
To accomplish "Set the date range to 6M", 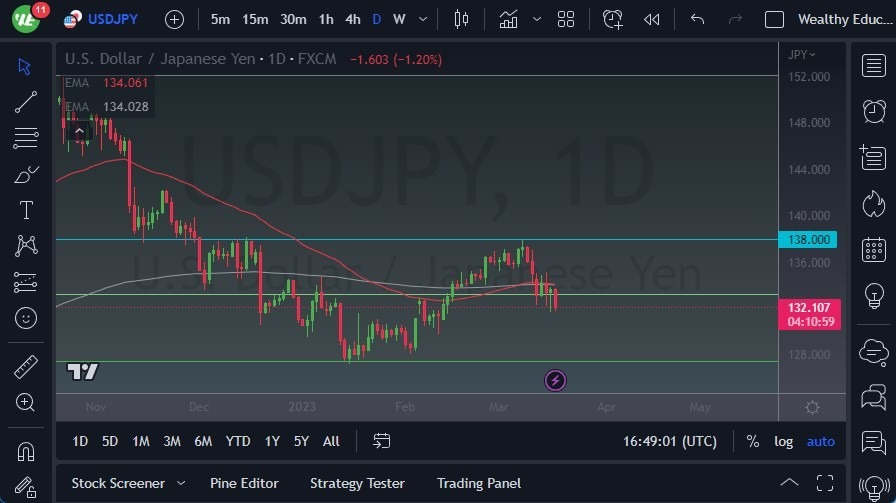I will click(x=203, y=441).
